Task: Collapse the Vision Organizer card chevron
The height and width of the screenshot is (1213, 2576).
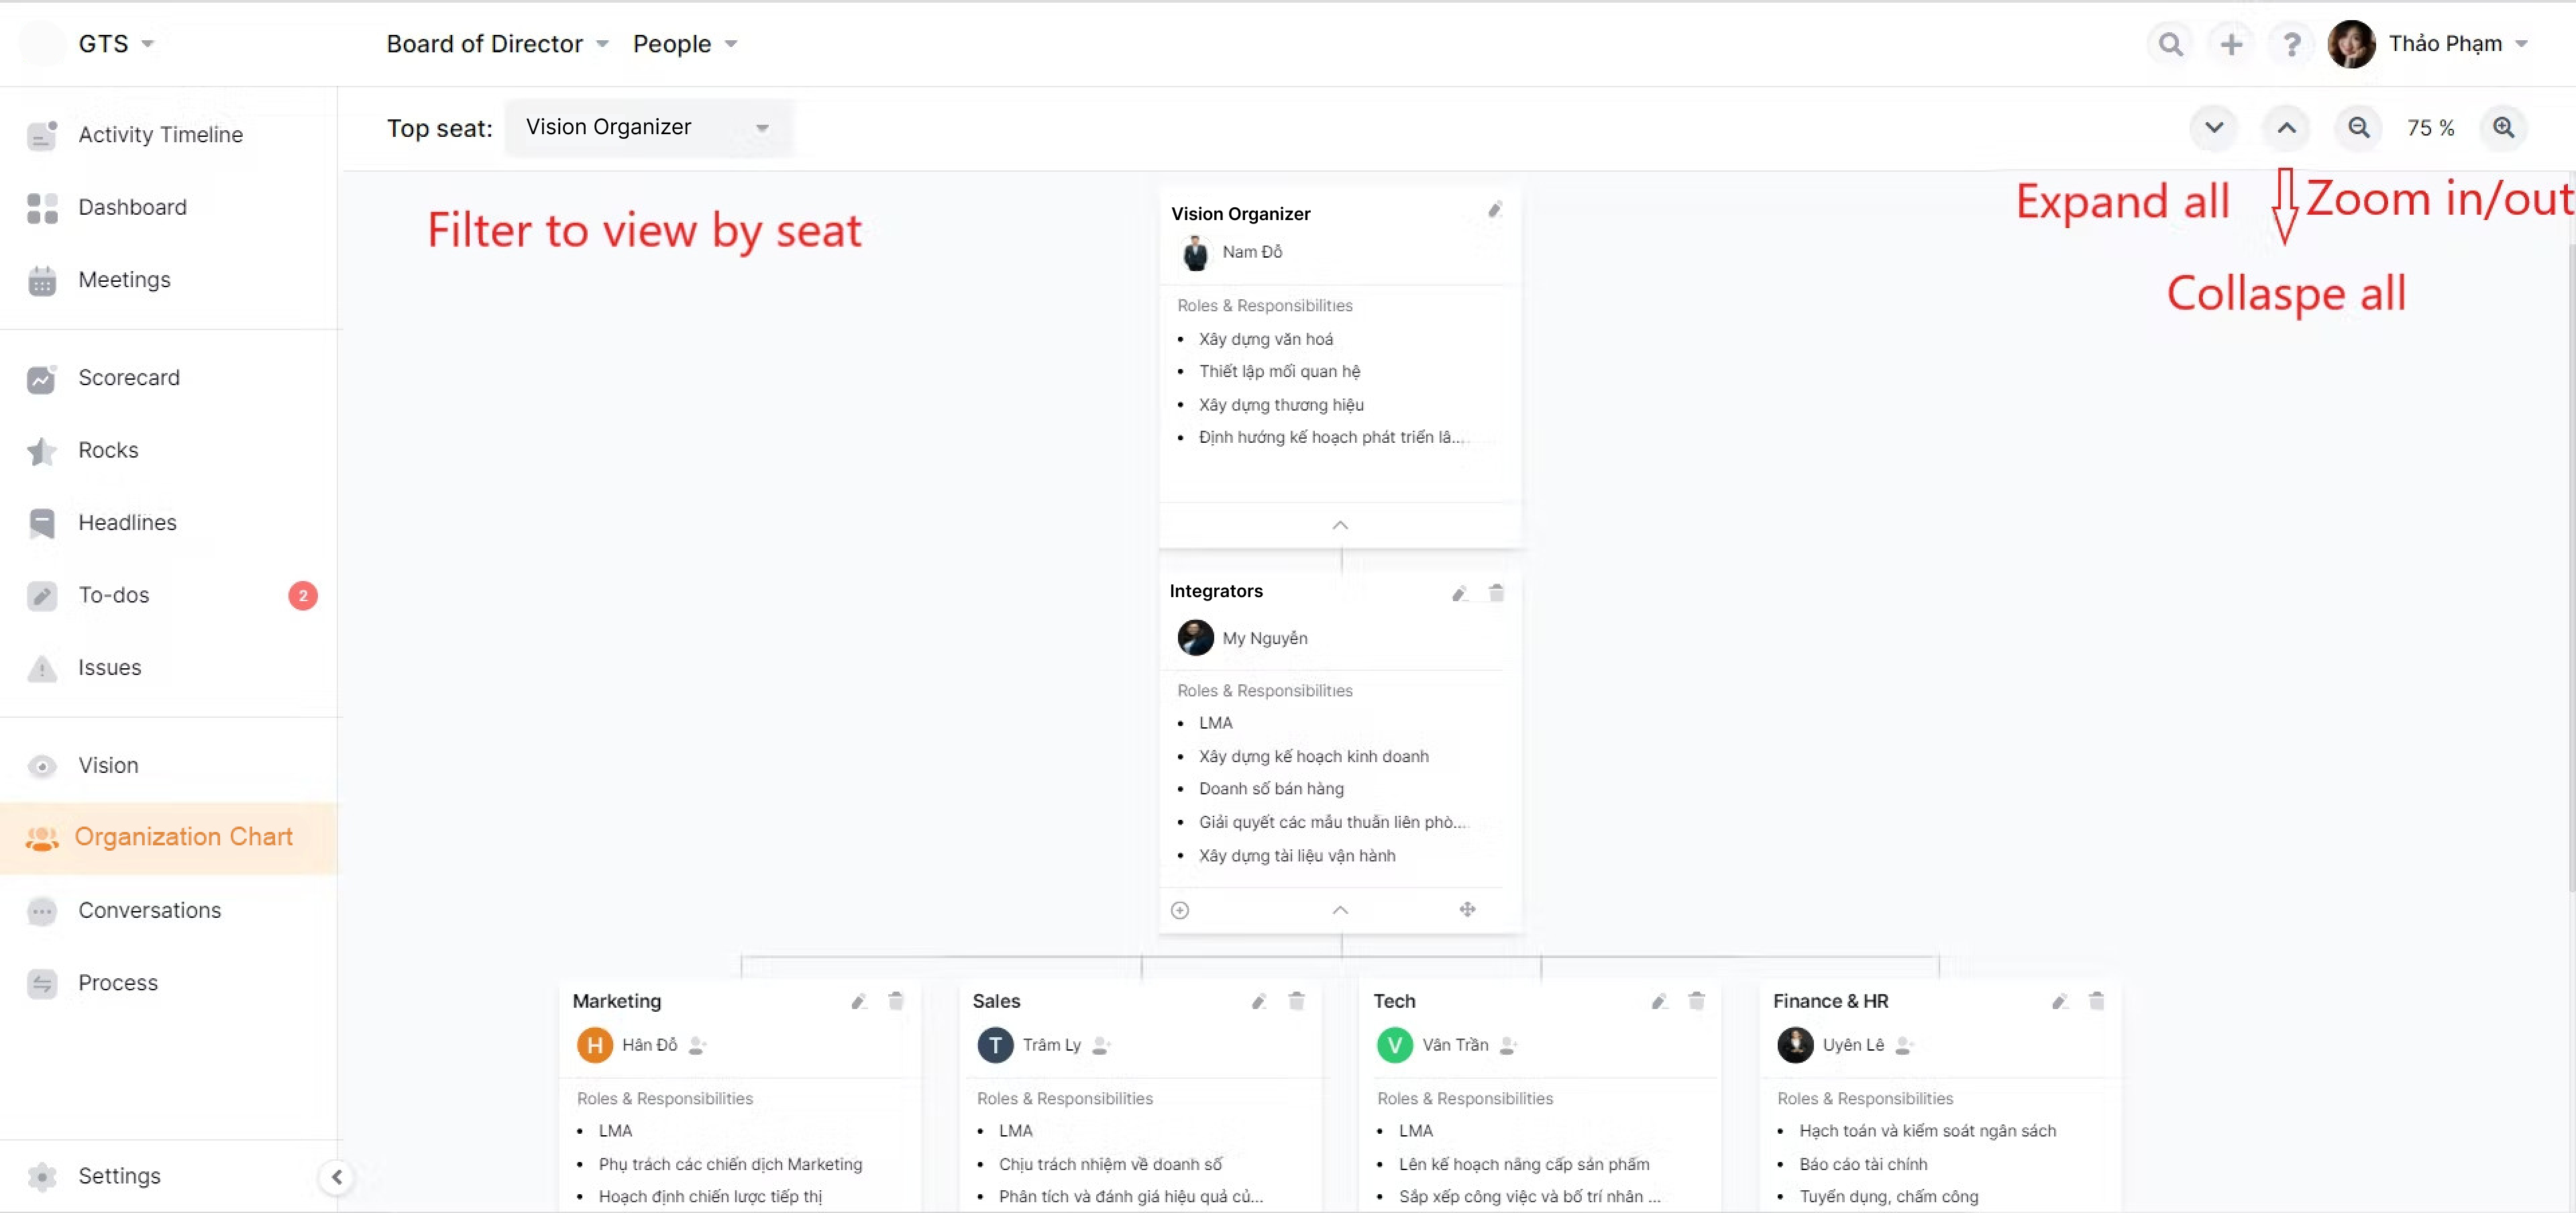Action: coord(1340,525)
